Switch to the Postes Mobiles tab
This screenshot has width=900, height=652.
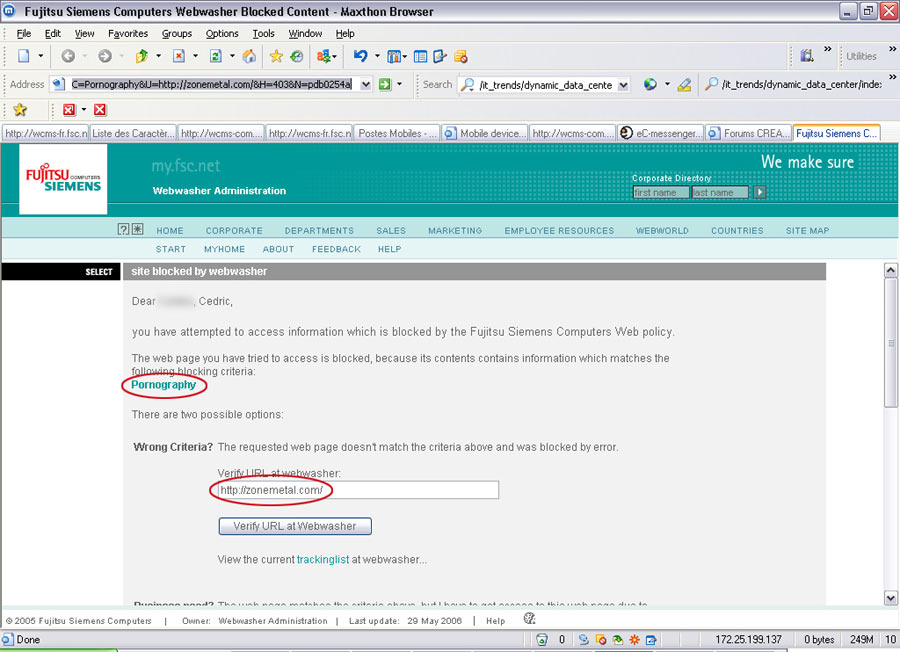pos(397,133)
